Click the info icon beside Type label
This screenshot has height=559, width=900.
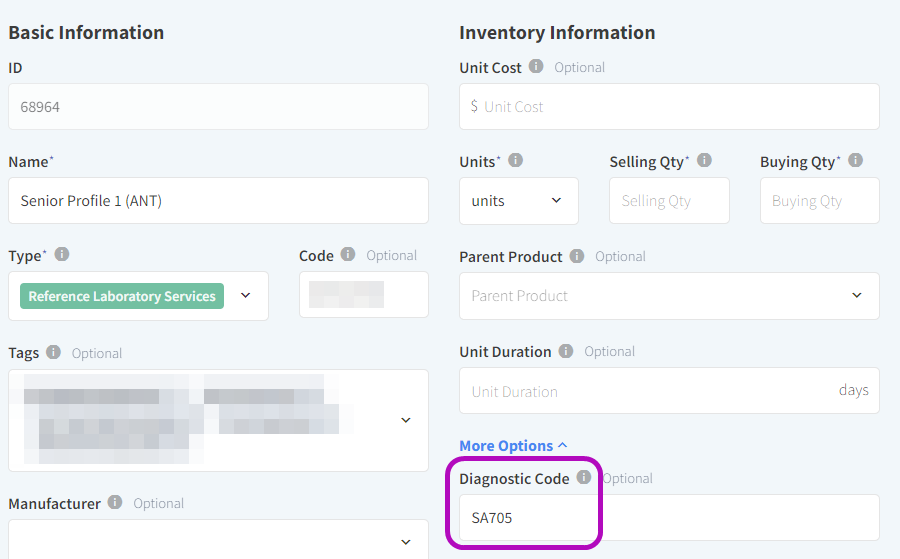click(x=62, y=255)
